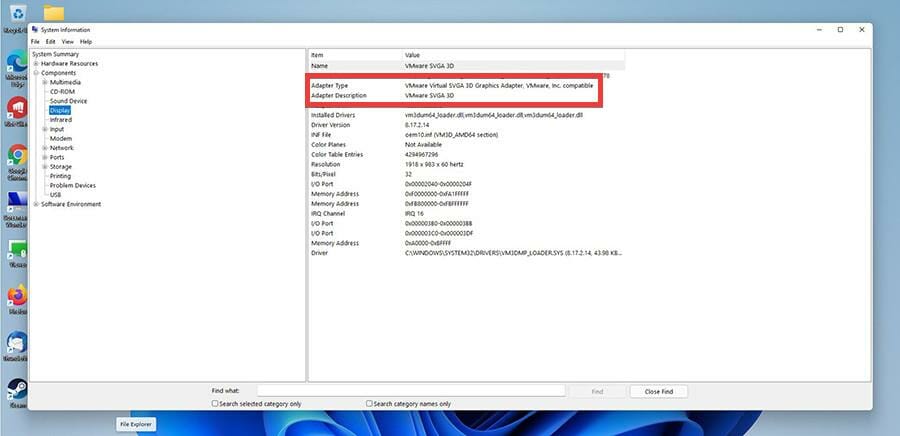Expand the Ports branch

(45, 157)
